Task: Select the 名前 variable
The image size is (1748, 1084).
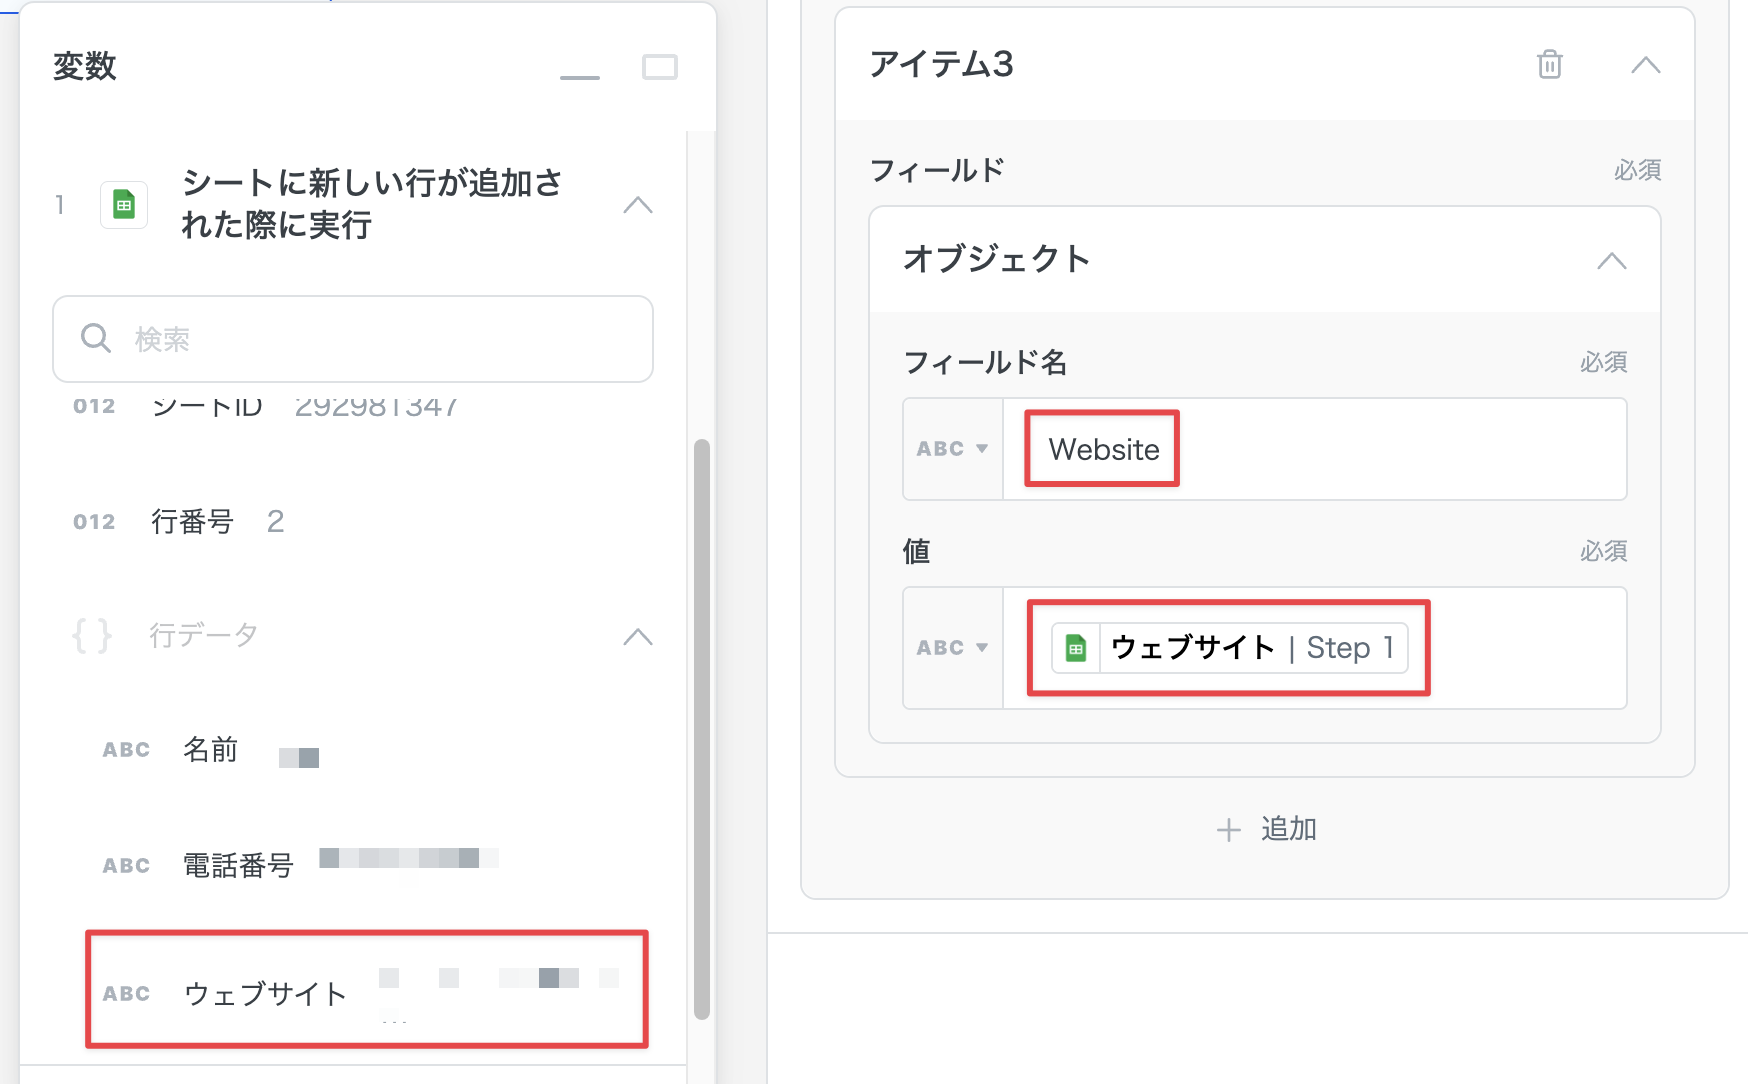Action: point(210,750)
